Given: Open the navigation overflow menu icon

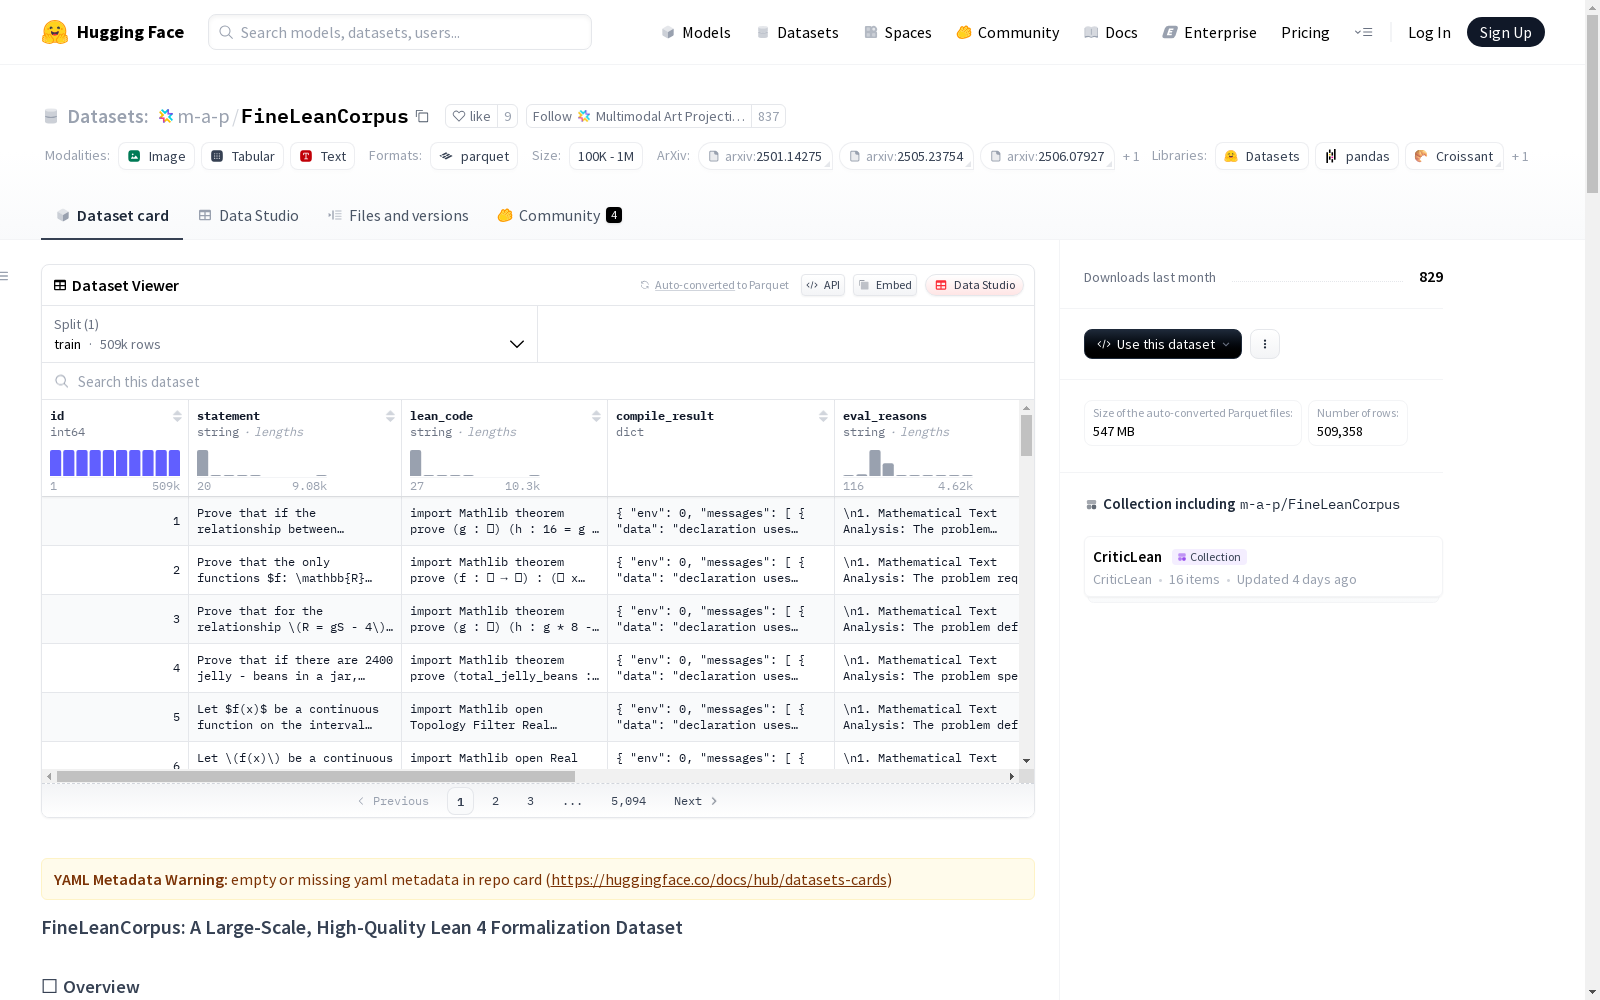Looking at the screenshot, I should click(1364, 32).
